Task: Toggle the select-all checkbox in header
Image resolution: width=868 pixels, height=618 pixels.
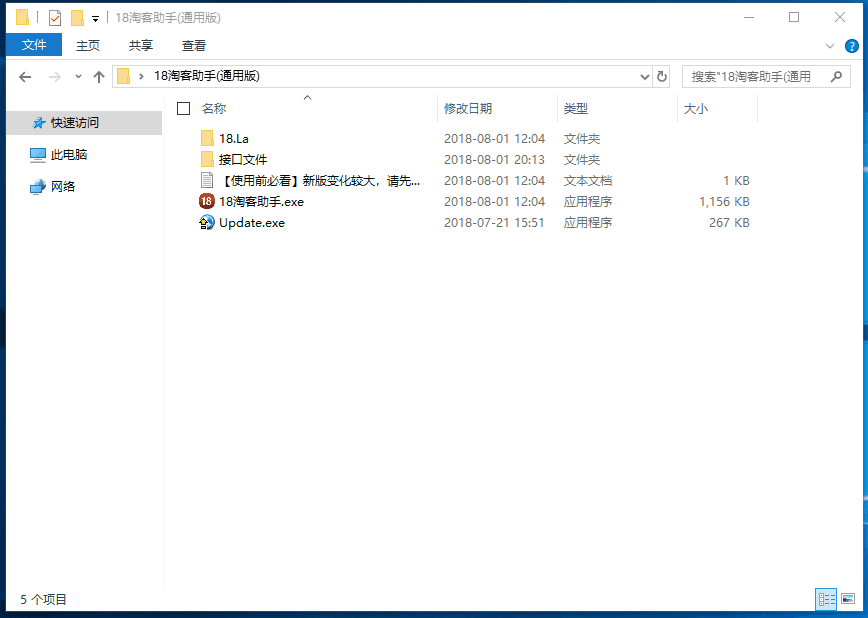Action: (183, 109)
